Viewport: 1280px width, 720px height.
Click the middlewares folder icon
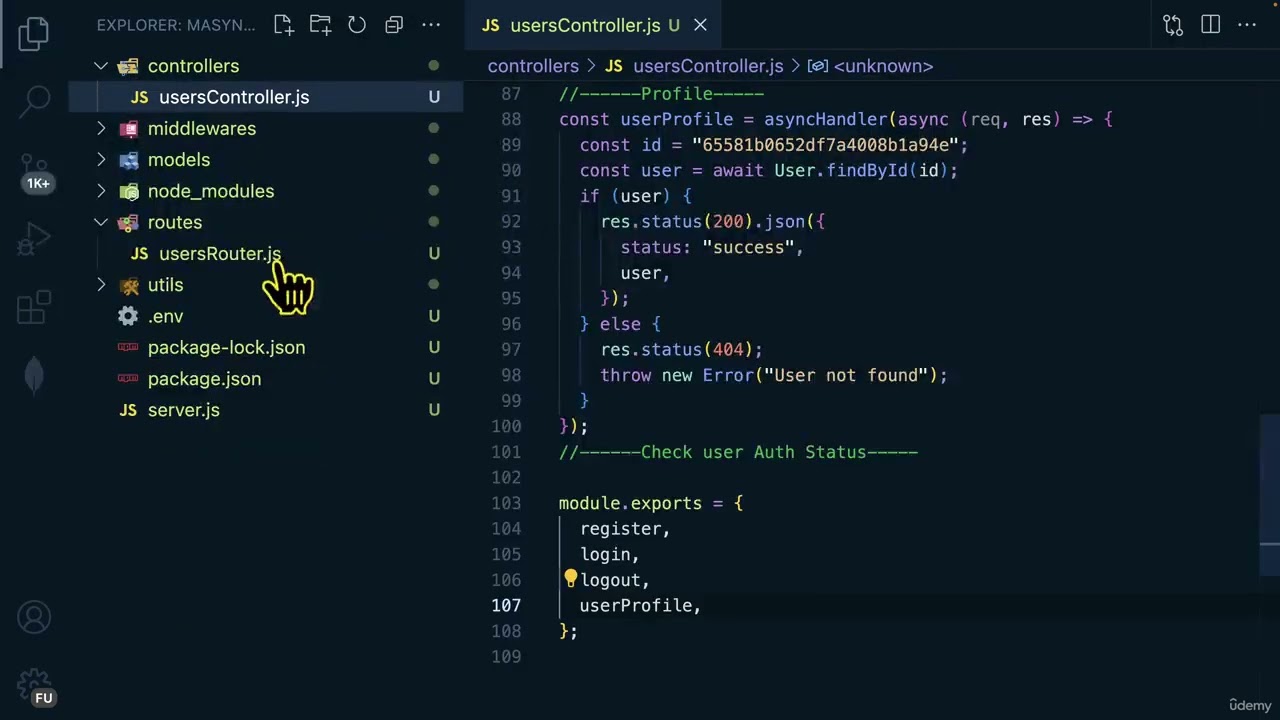pos(128,129)
